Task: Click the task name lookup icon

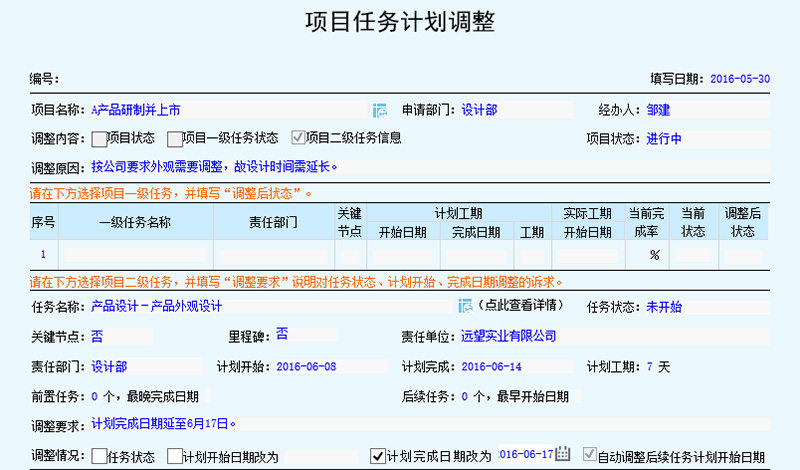Action: pos(465,305)
